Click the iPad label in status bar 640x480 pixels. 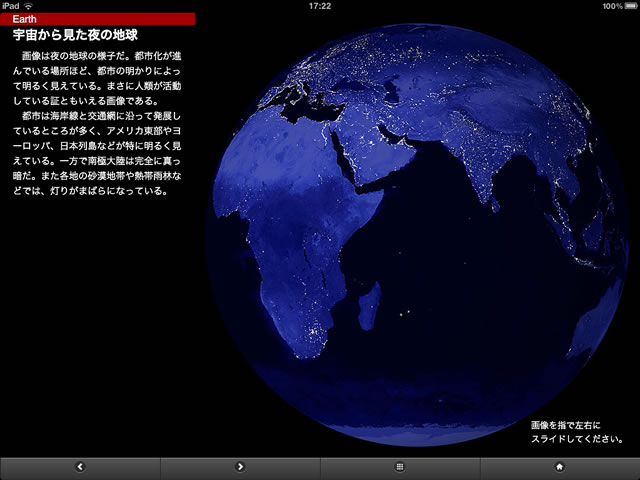tap(11, 6)
